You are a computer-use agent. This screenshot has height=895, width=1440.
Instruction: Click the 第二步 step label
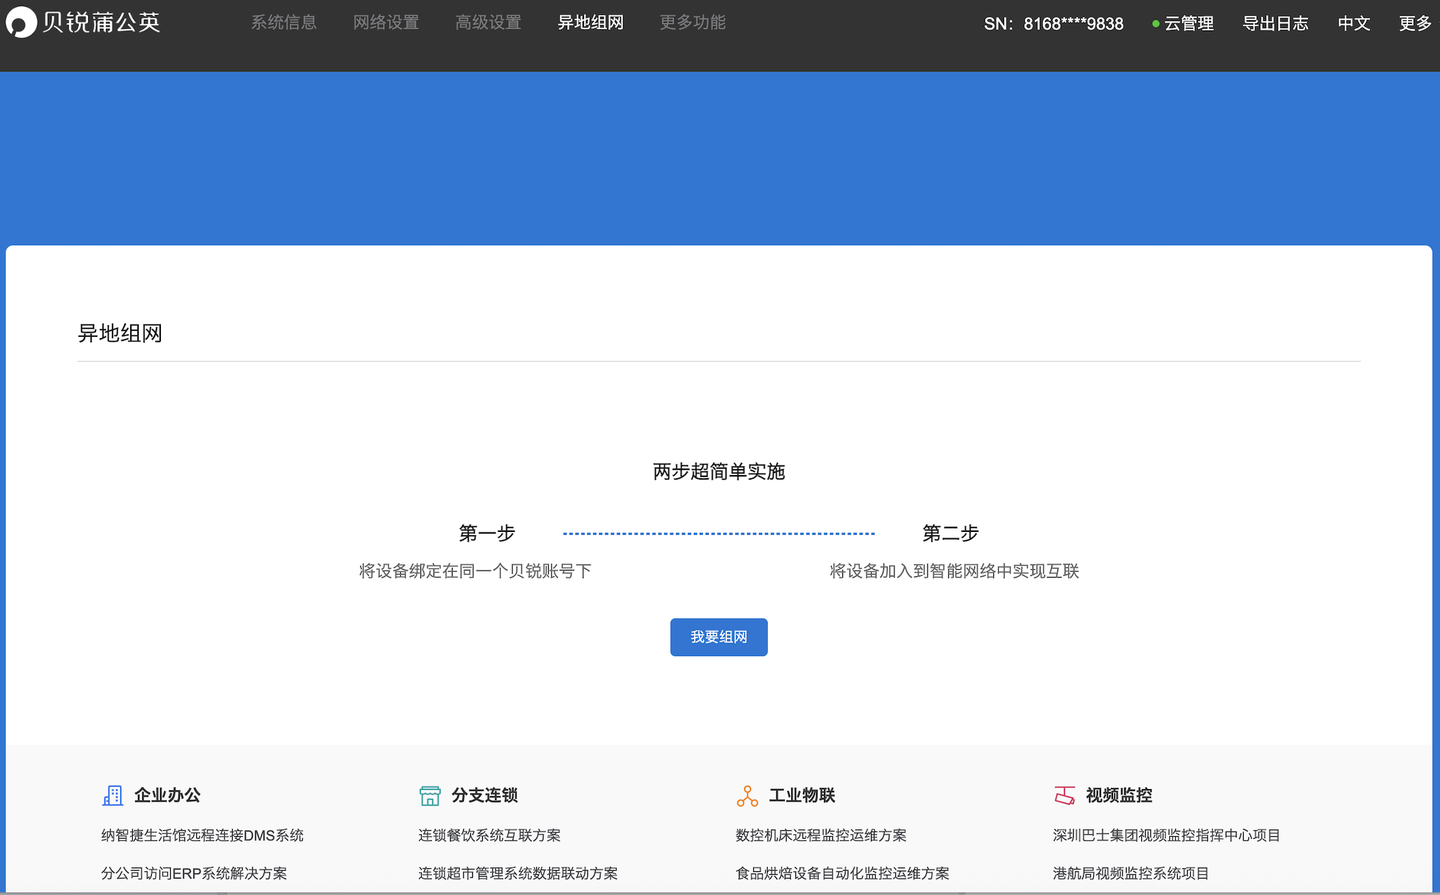tap(950, 533)
